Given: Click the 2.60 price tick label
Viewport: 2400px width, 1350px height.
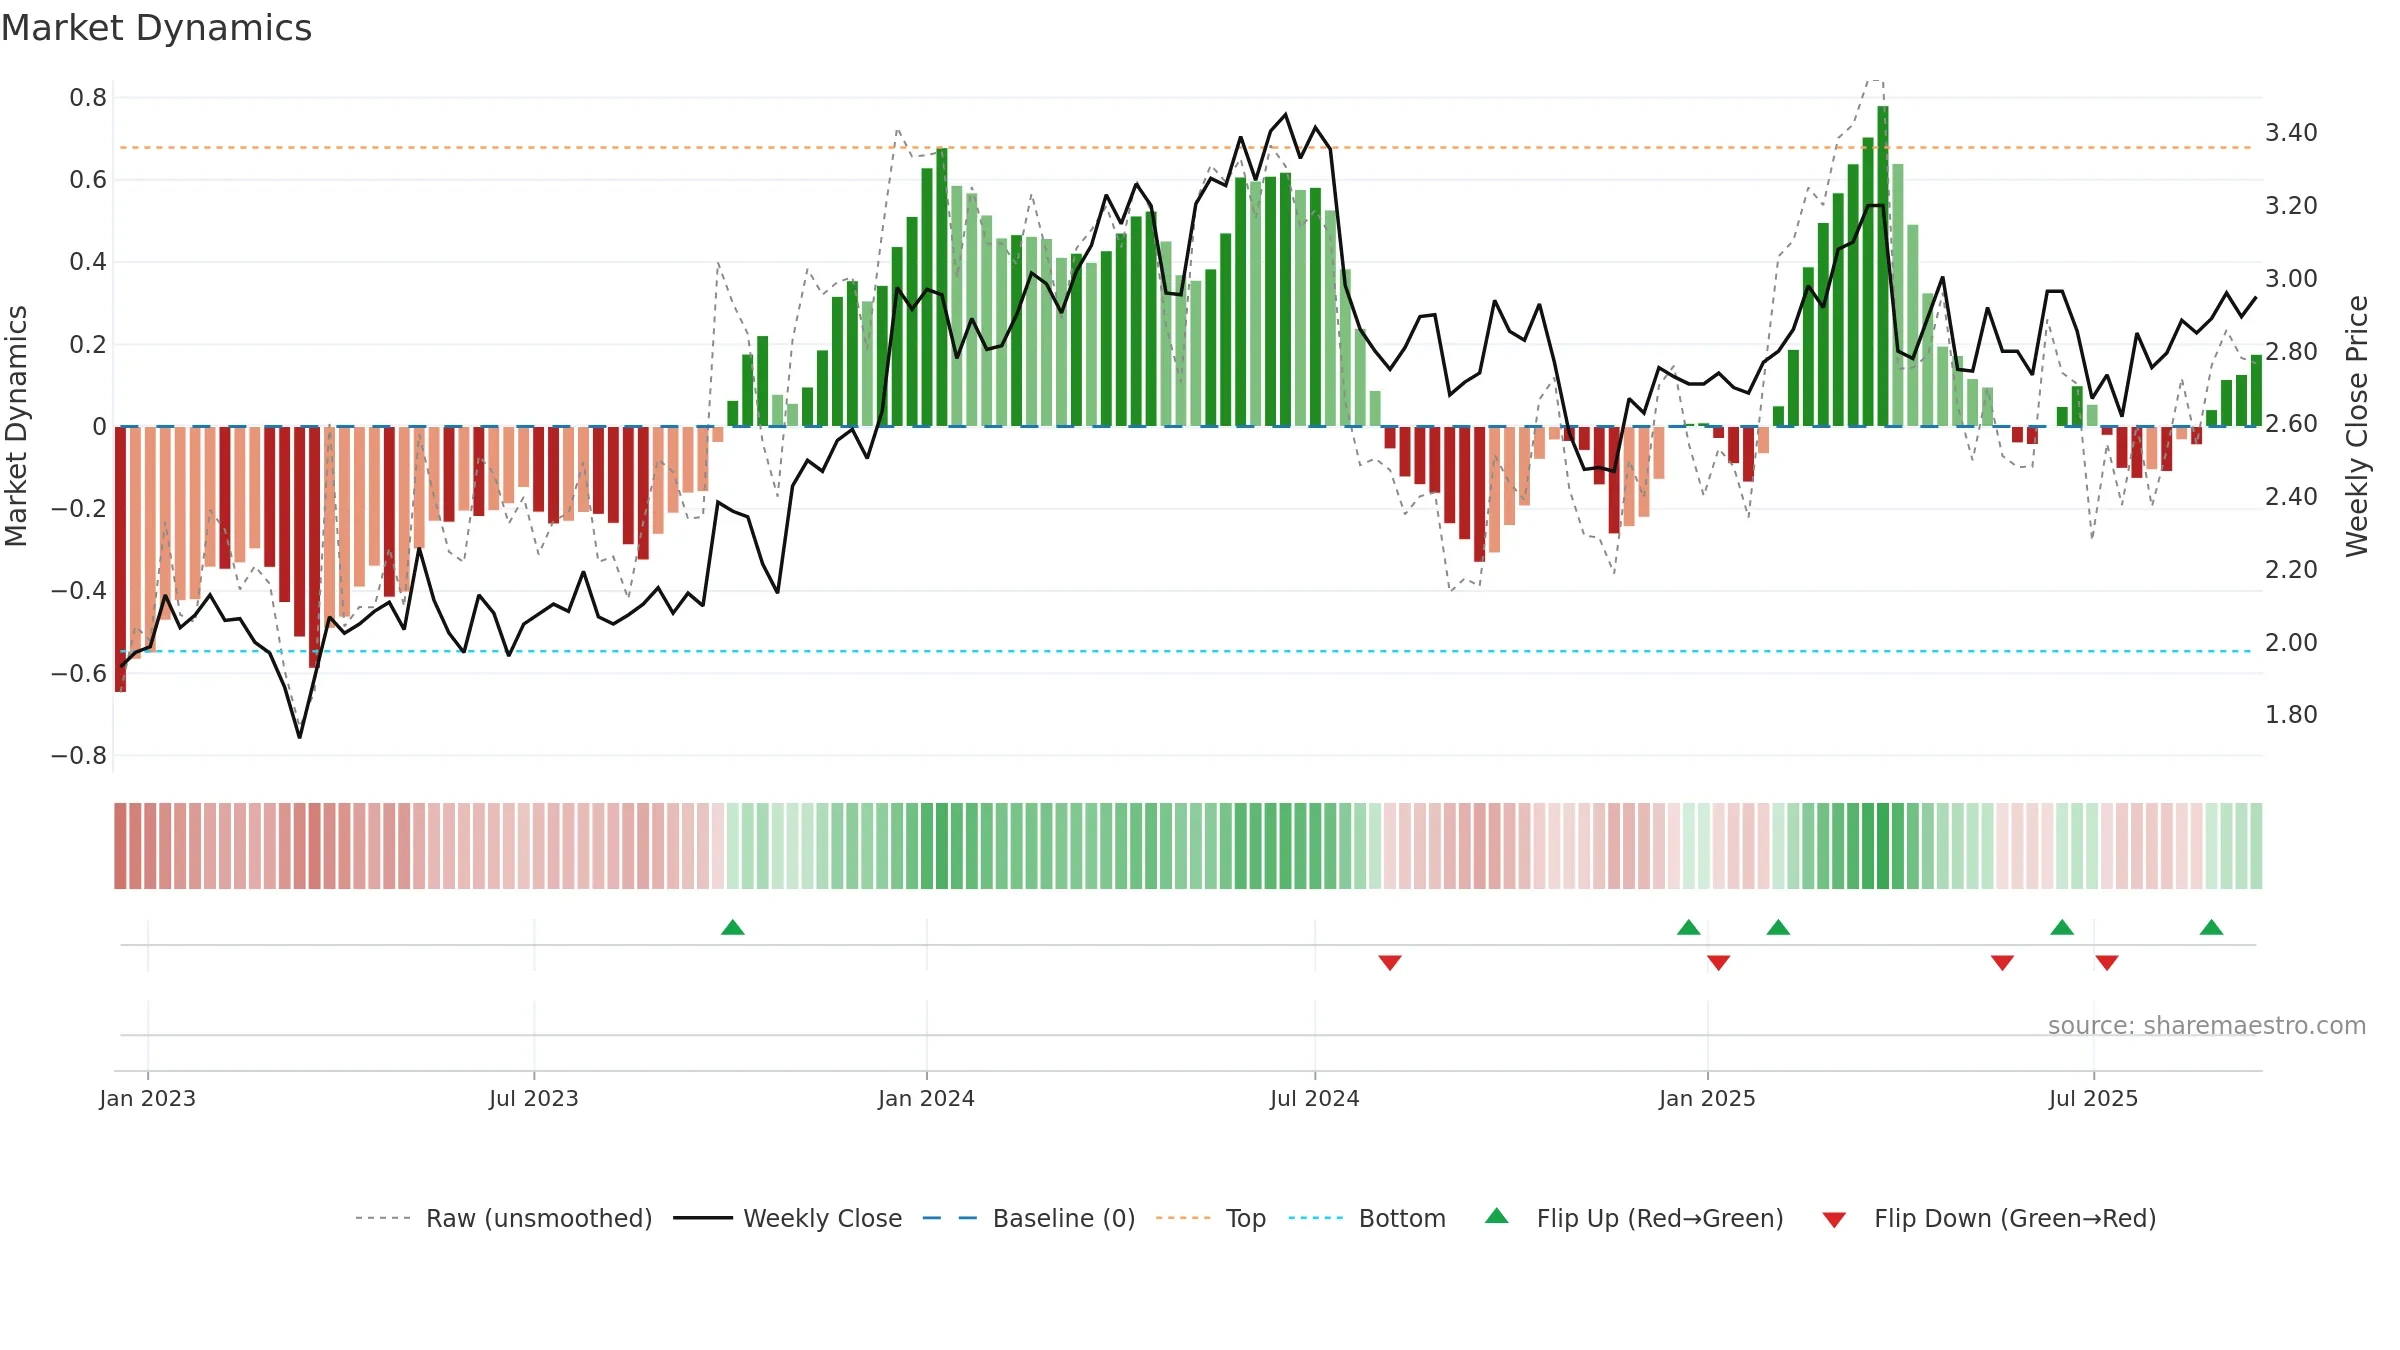Looking at the screenshot, I should click(2291, 424).
